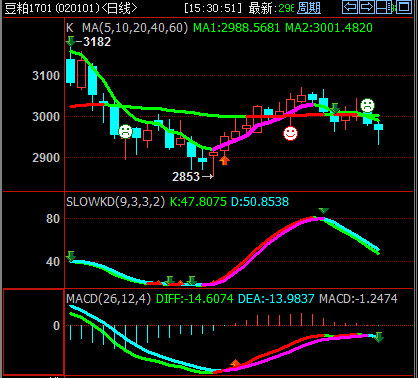The image size is (418, 378).
Task: Select the SLOWKD(9,3,3,2) indicator label
Action: coord(115,202)
